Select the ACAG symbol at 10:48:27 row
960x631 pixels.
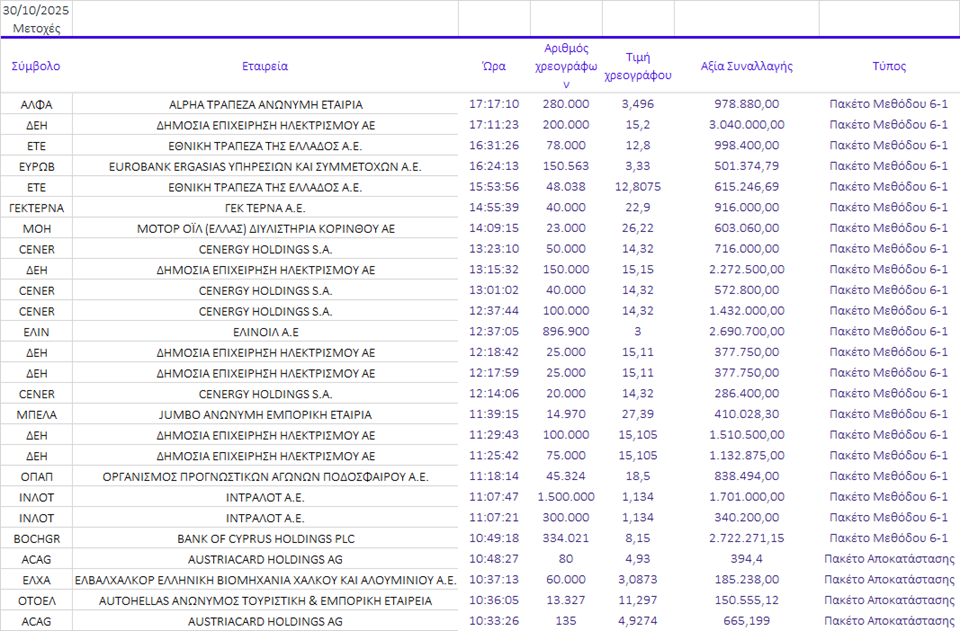point(36,559)
